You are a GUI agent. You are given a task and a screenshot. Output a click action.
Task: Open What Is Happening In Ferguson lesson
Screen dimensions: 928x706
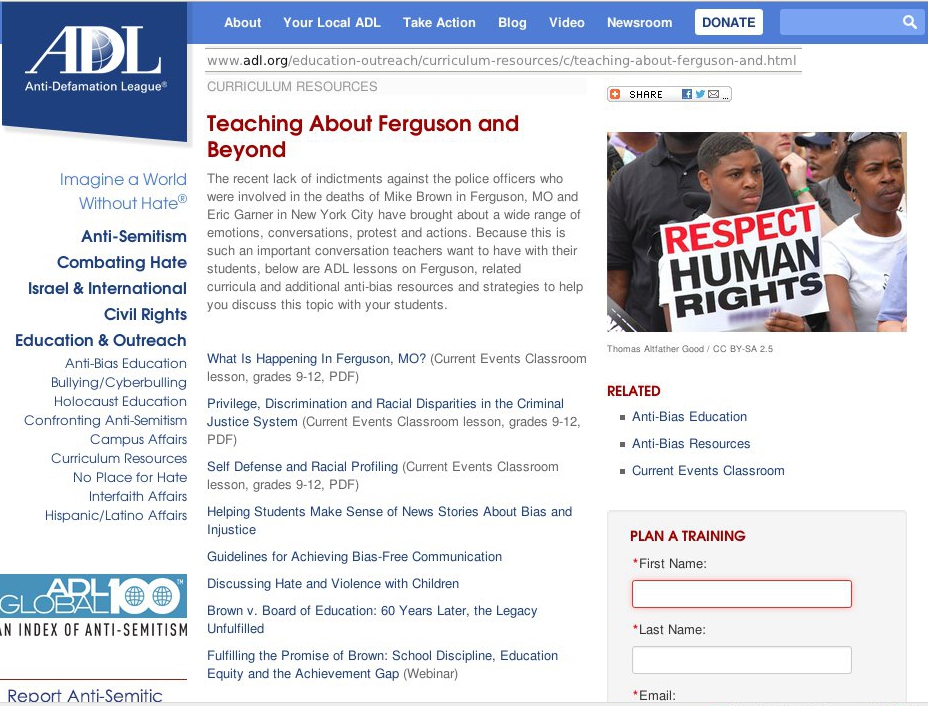(x=317, y=359)
